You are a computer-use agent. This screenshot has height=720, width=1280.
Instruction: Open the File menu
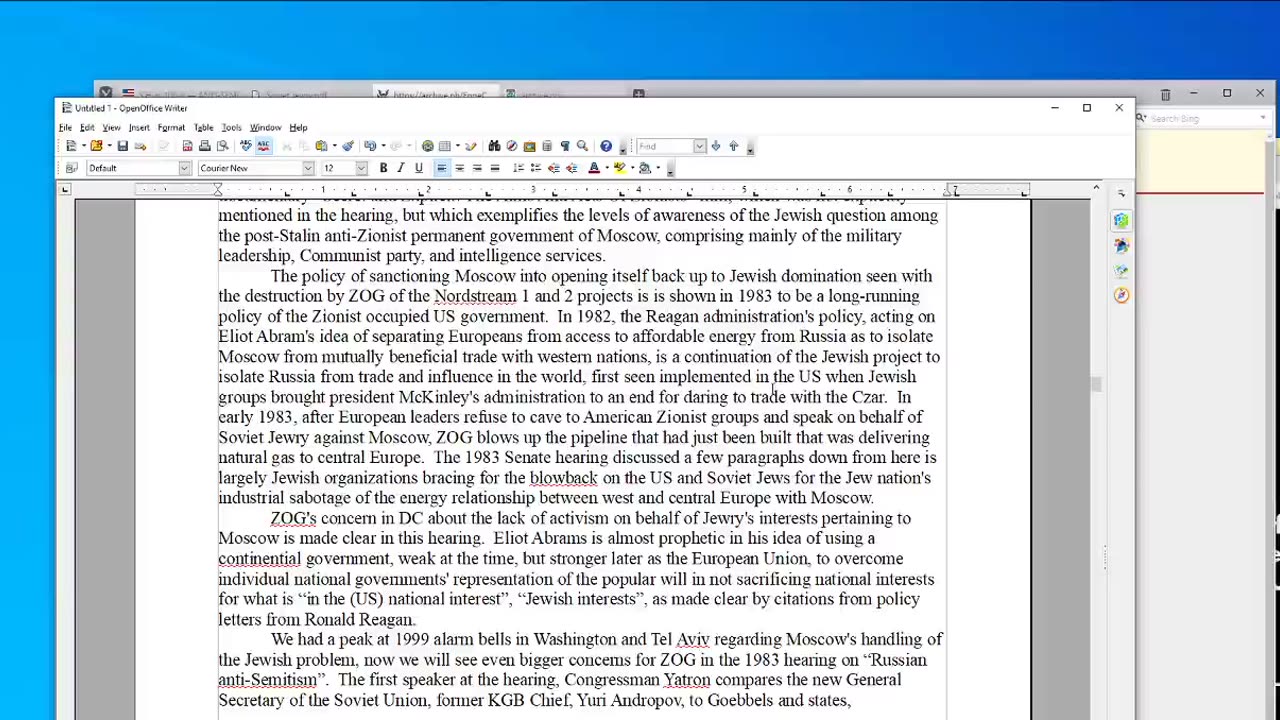click(65, 127)
